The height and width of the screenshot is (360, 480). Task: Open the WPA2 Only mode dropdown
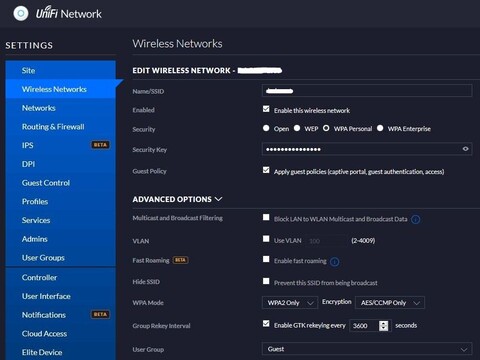point(290,303)
